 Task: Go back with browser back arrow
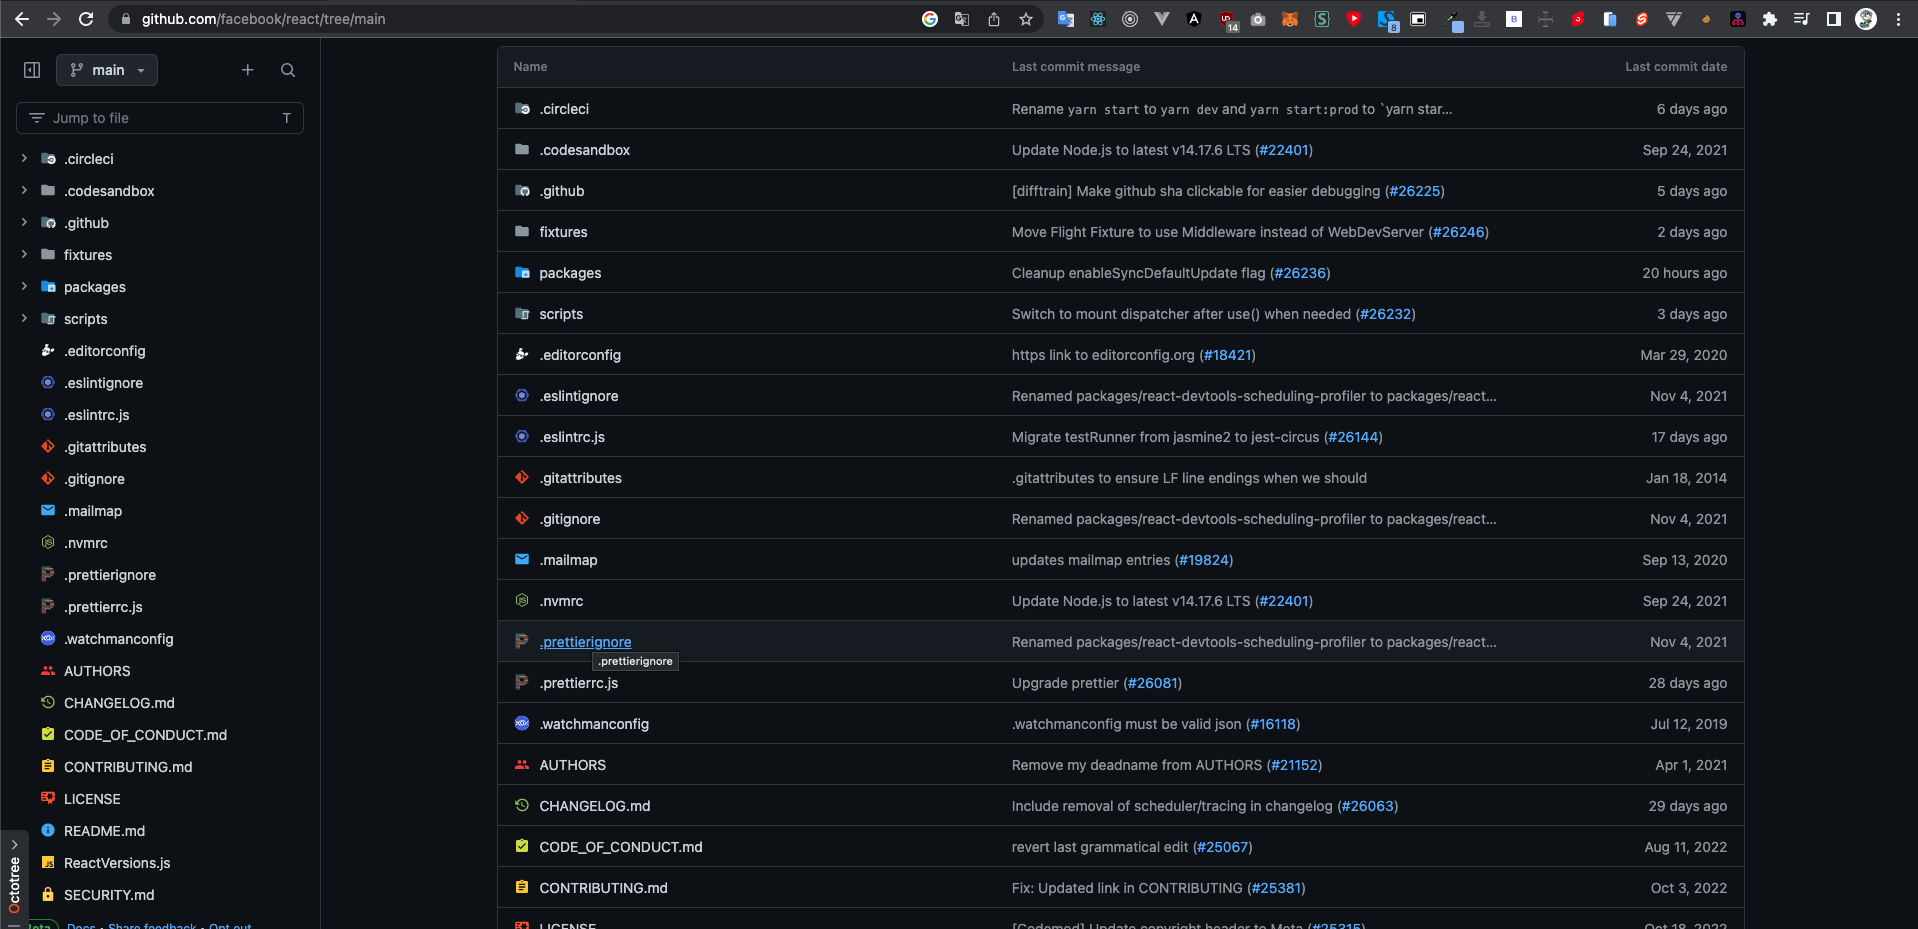coord(22,19)
